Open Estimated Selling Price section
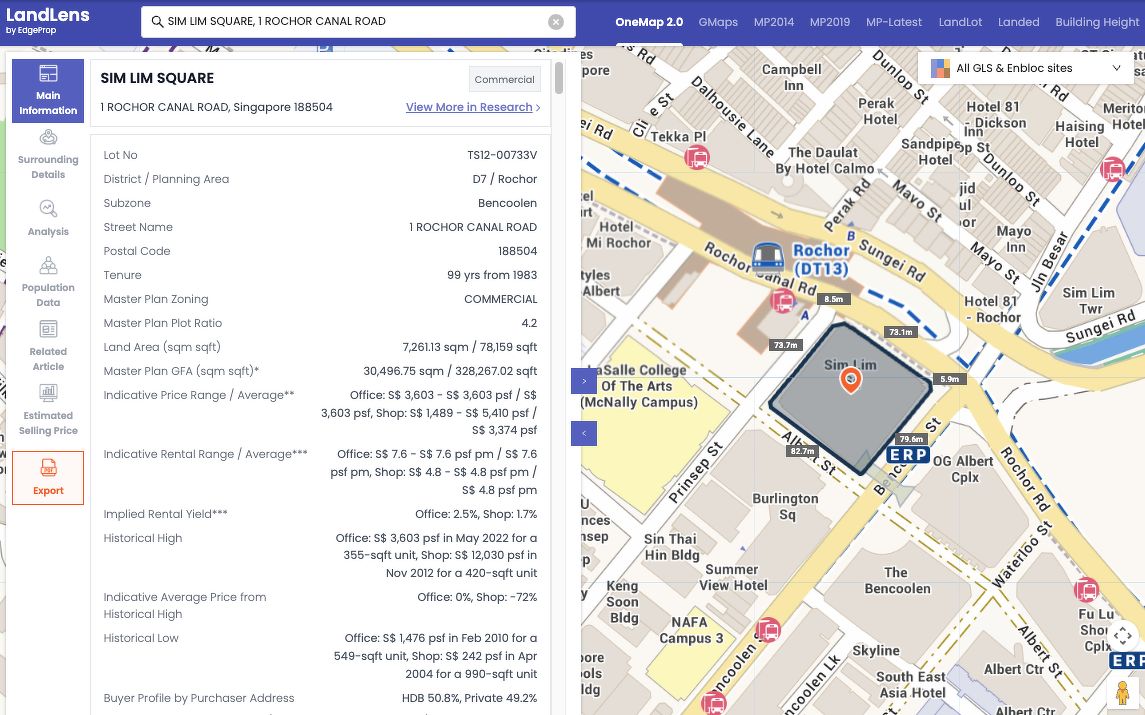Viewport: 1145px width, 715px height. click(48, 410)
